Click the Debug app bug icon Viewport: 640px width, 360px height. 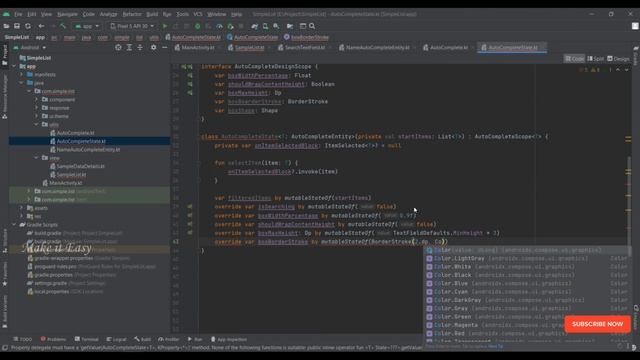[x=198, y=26]
